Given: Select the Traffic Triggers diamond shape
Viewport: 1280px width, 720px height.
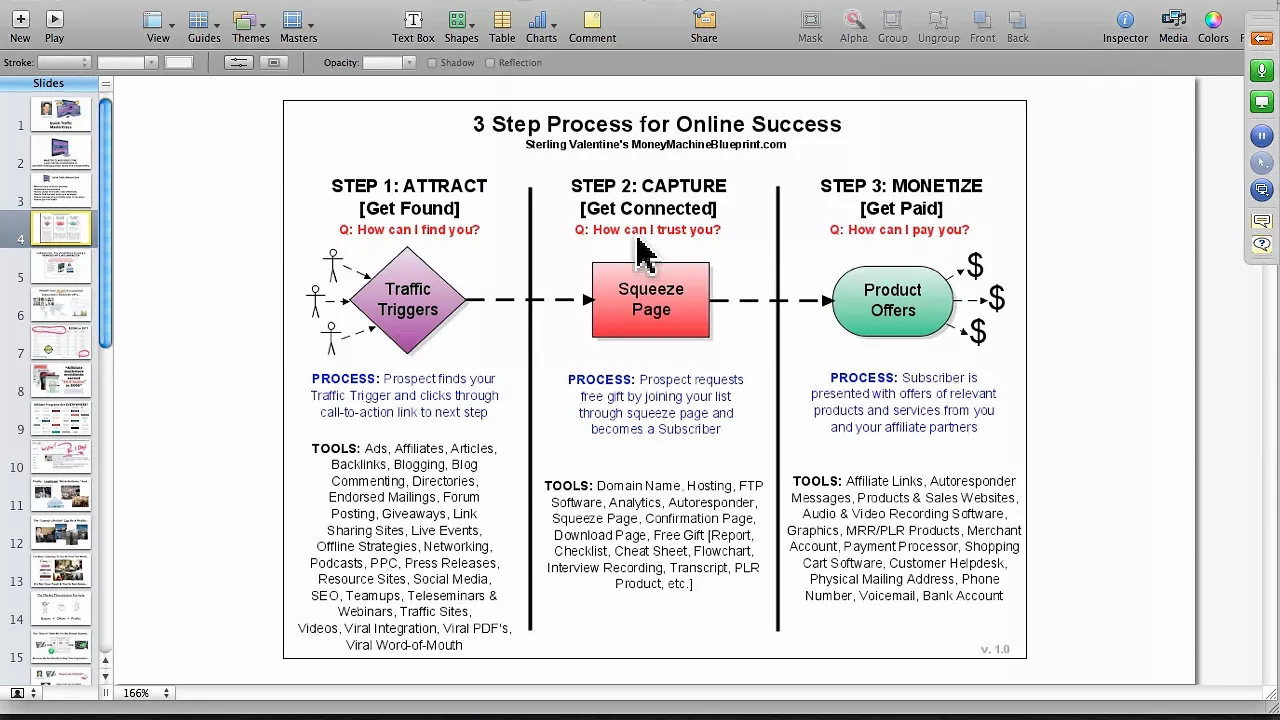Looking at the screenshot, I should pos(408,300).
